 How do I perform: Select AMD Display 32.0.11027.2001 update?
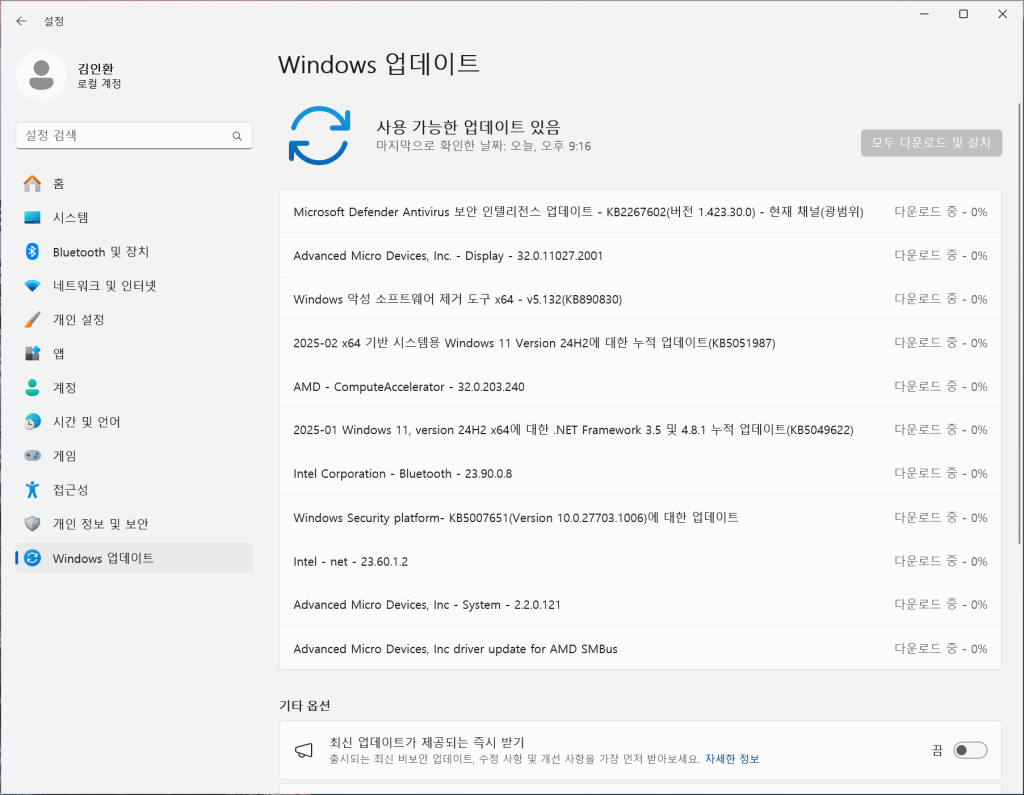click(640, 255)
